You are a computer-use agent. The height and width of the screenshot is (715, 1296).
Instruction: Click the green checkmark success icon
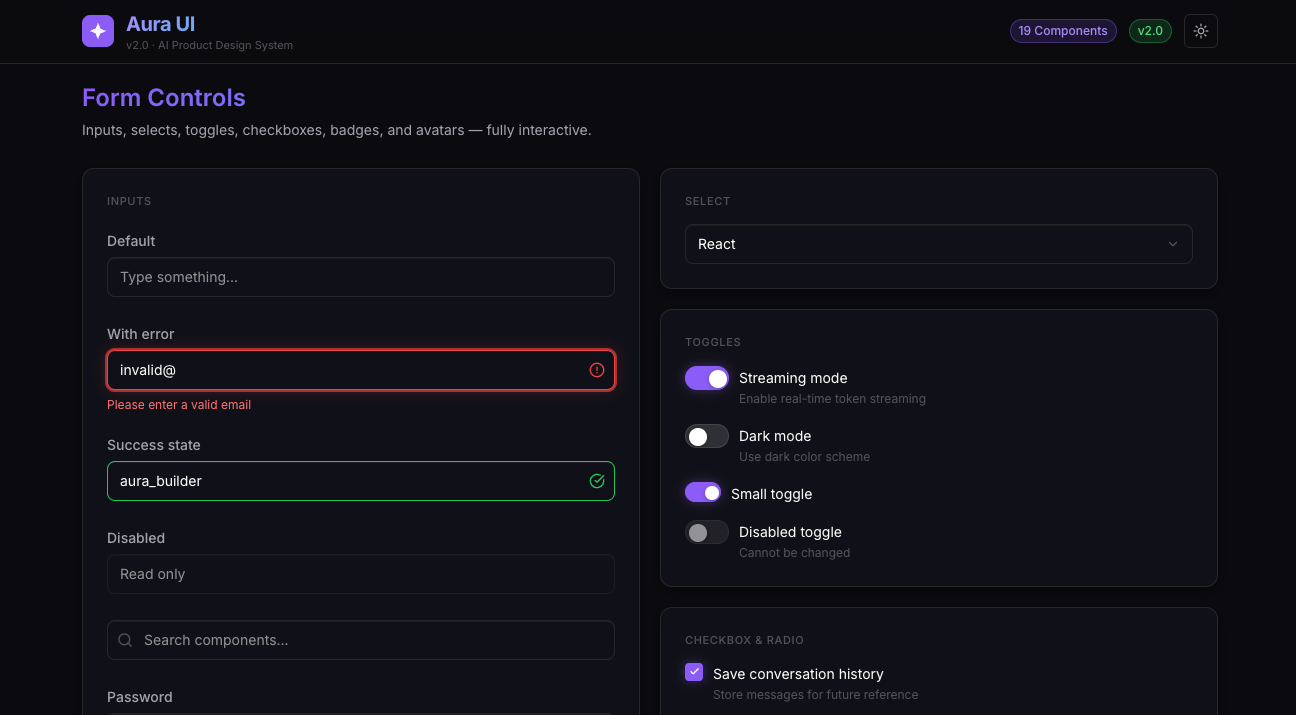click(x=597, y=481)
